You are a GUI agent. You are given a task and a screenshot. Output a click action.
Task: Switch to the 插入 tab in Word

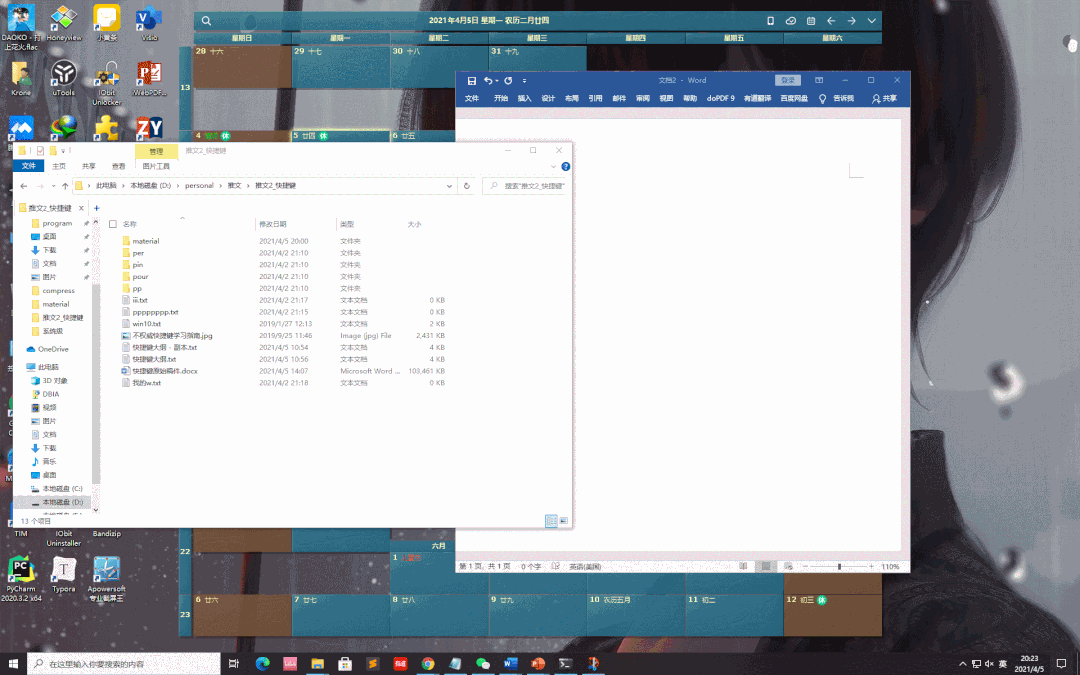[x=525, y=98]
